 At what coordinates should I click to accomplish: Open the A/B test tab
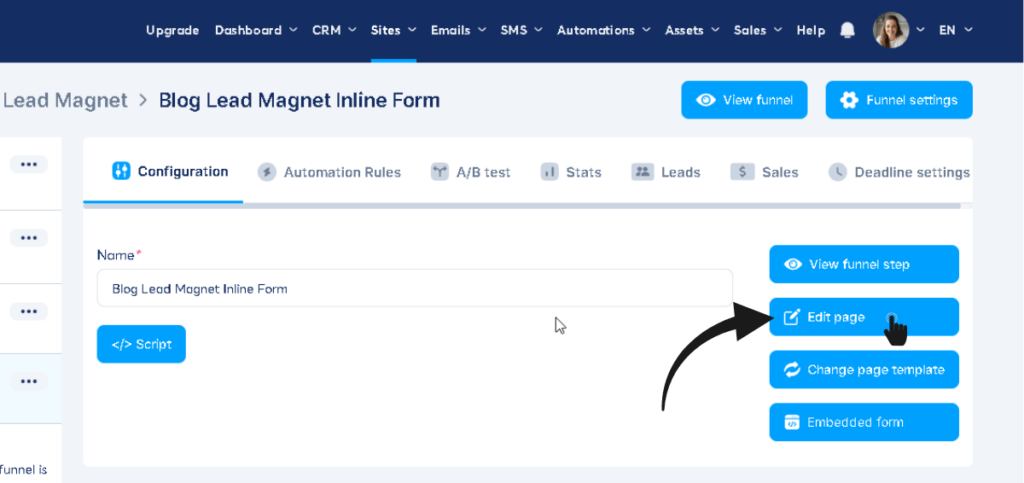pyautogui.click(x=470, y=172)
